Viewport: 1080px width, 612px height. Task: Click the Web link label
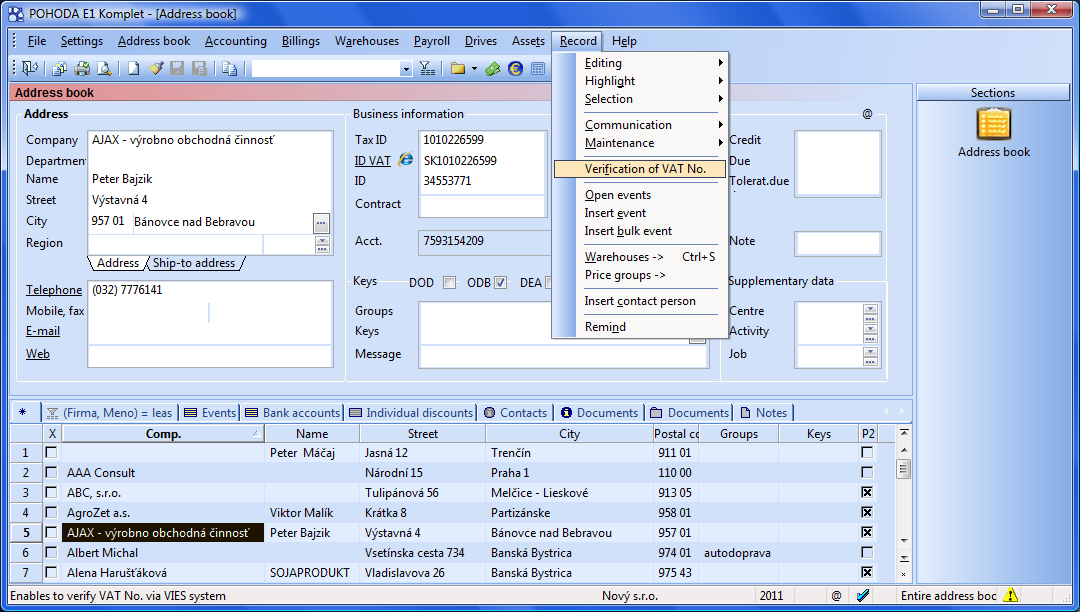[x=38, y=353]
